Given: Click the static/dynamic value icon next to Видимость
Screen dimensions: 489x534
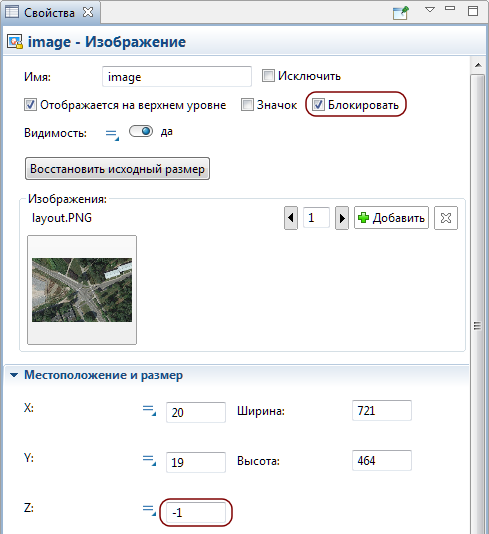Looking at the screenshot, I should tap(112, 134).
